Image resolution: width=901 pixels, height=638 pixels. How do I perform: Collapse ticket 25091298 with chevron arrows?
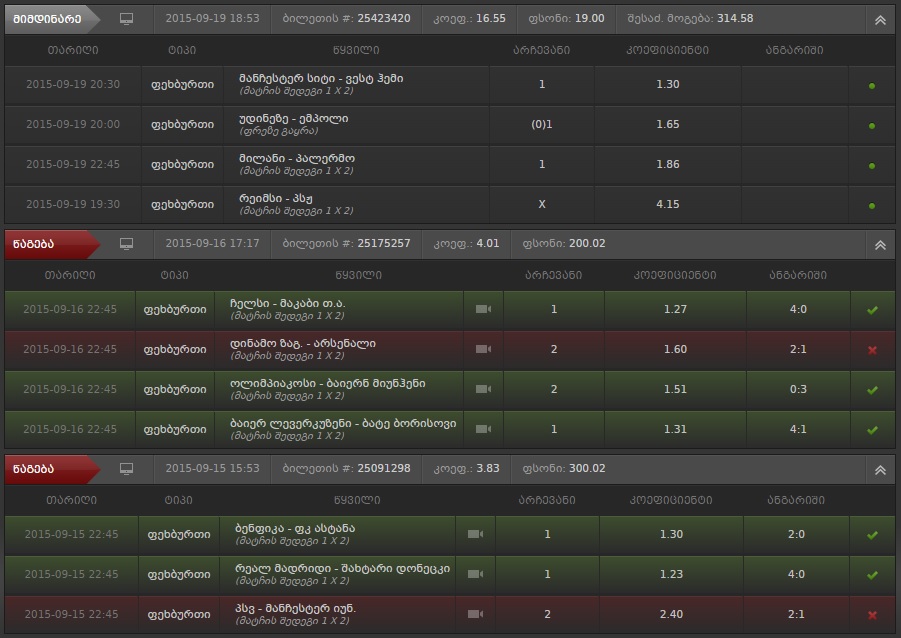coord(880,470)
